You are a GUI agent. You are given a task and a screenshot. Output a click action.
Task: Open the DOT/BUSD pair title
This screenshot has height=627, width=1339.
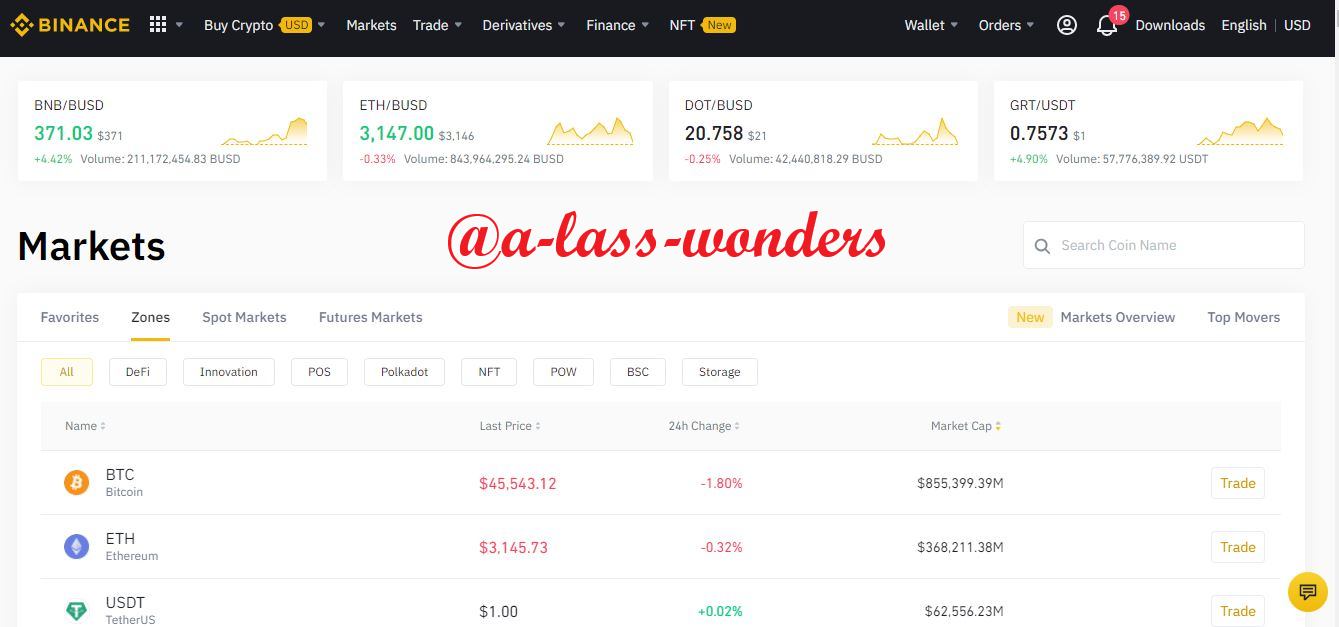pos(719,105)
